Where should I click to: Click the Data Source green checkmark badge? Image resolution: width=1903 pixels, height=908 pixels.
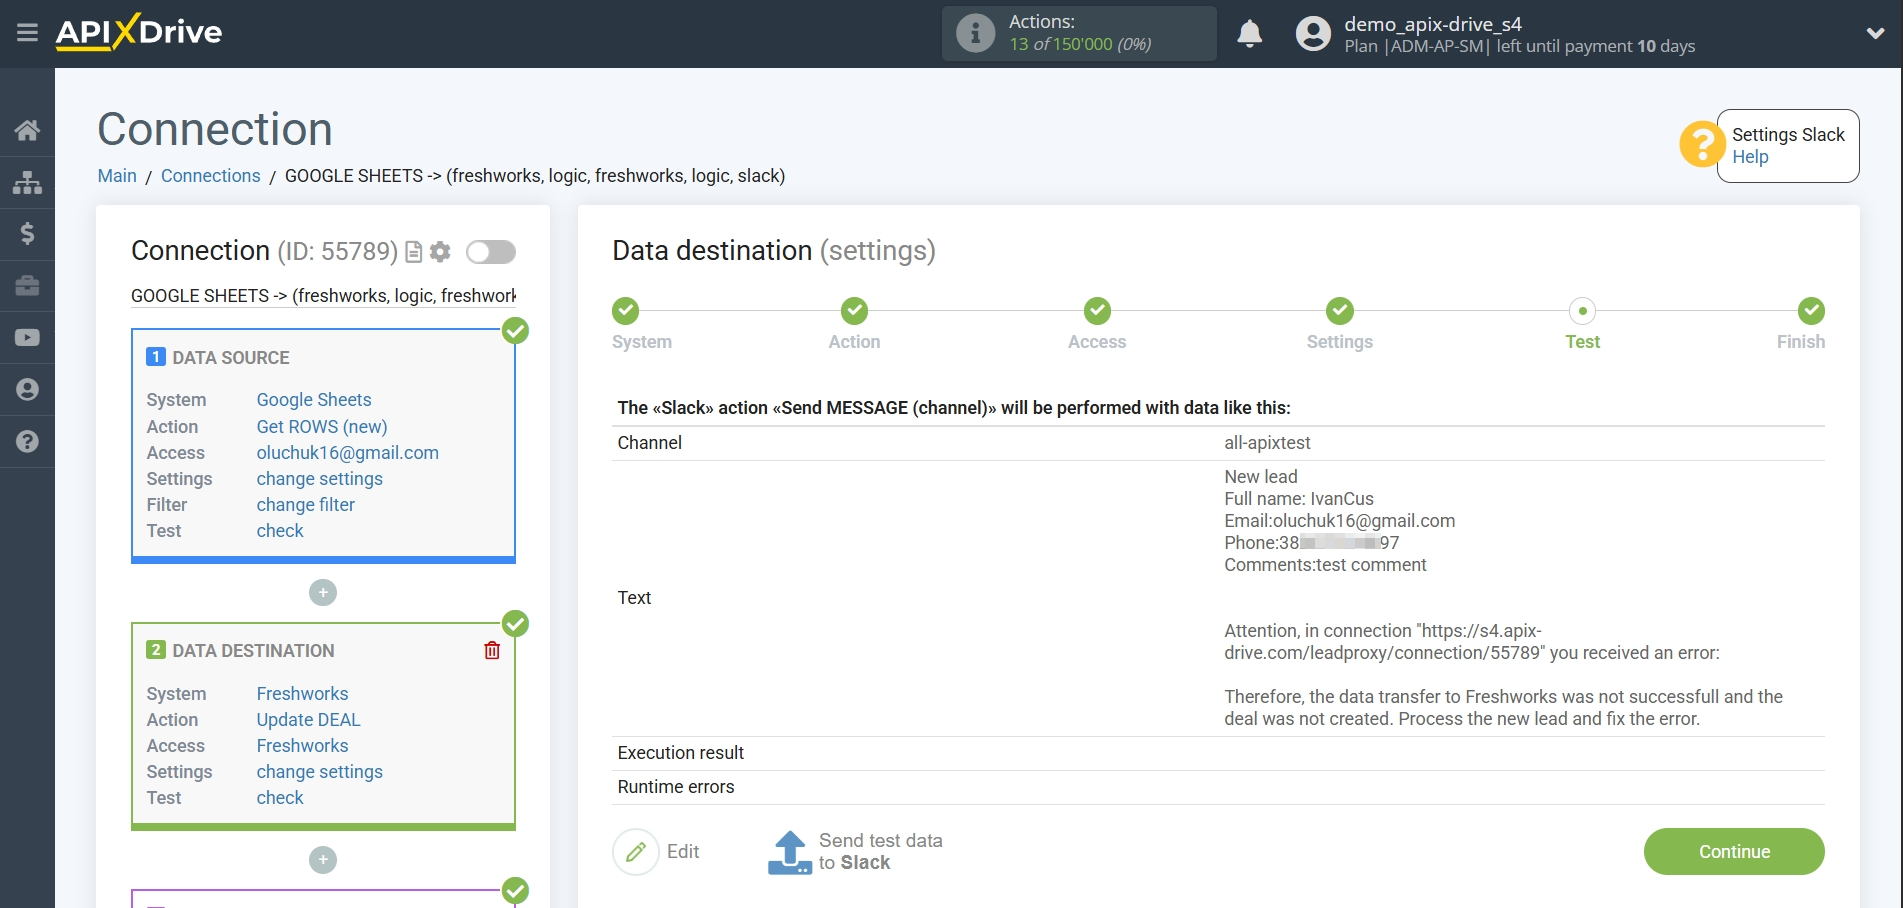[515, 331]
